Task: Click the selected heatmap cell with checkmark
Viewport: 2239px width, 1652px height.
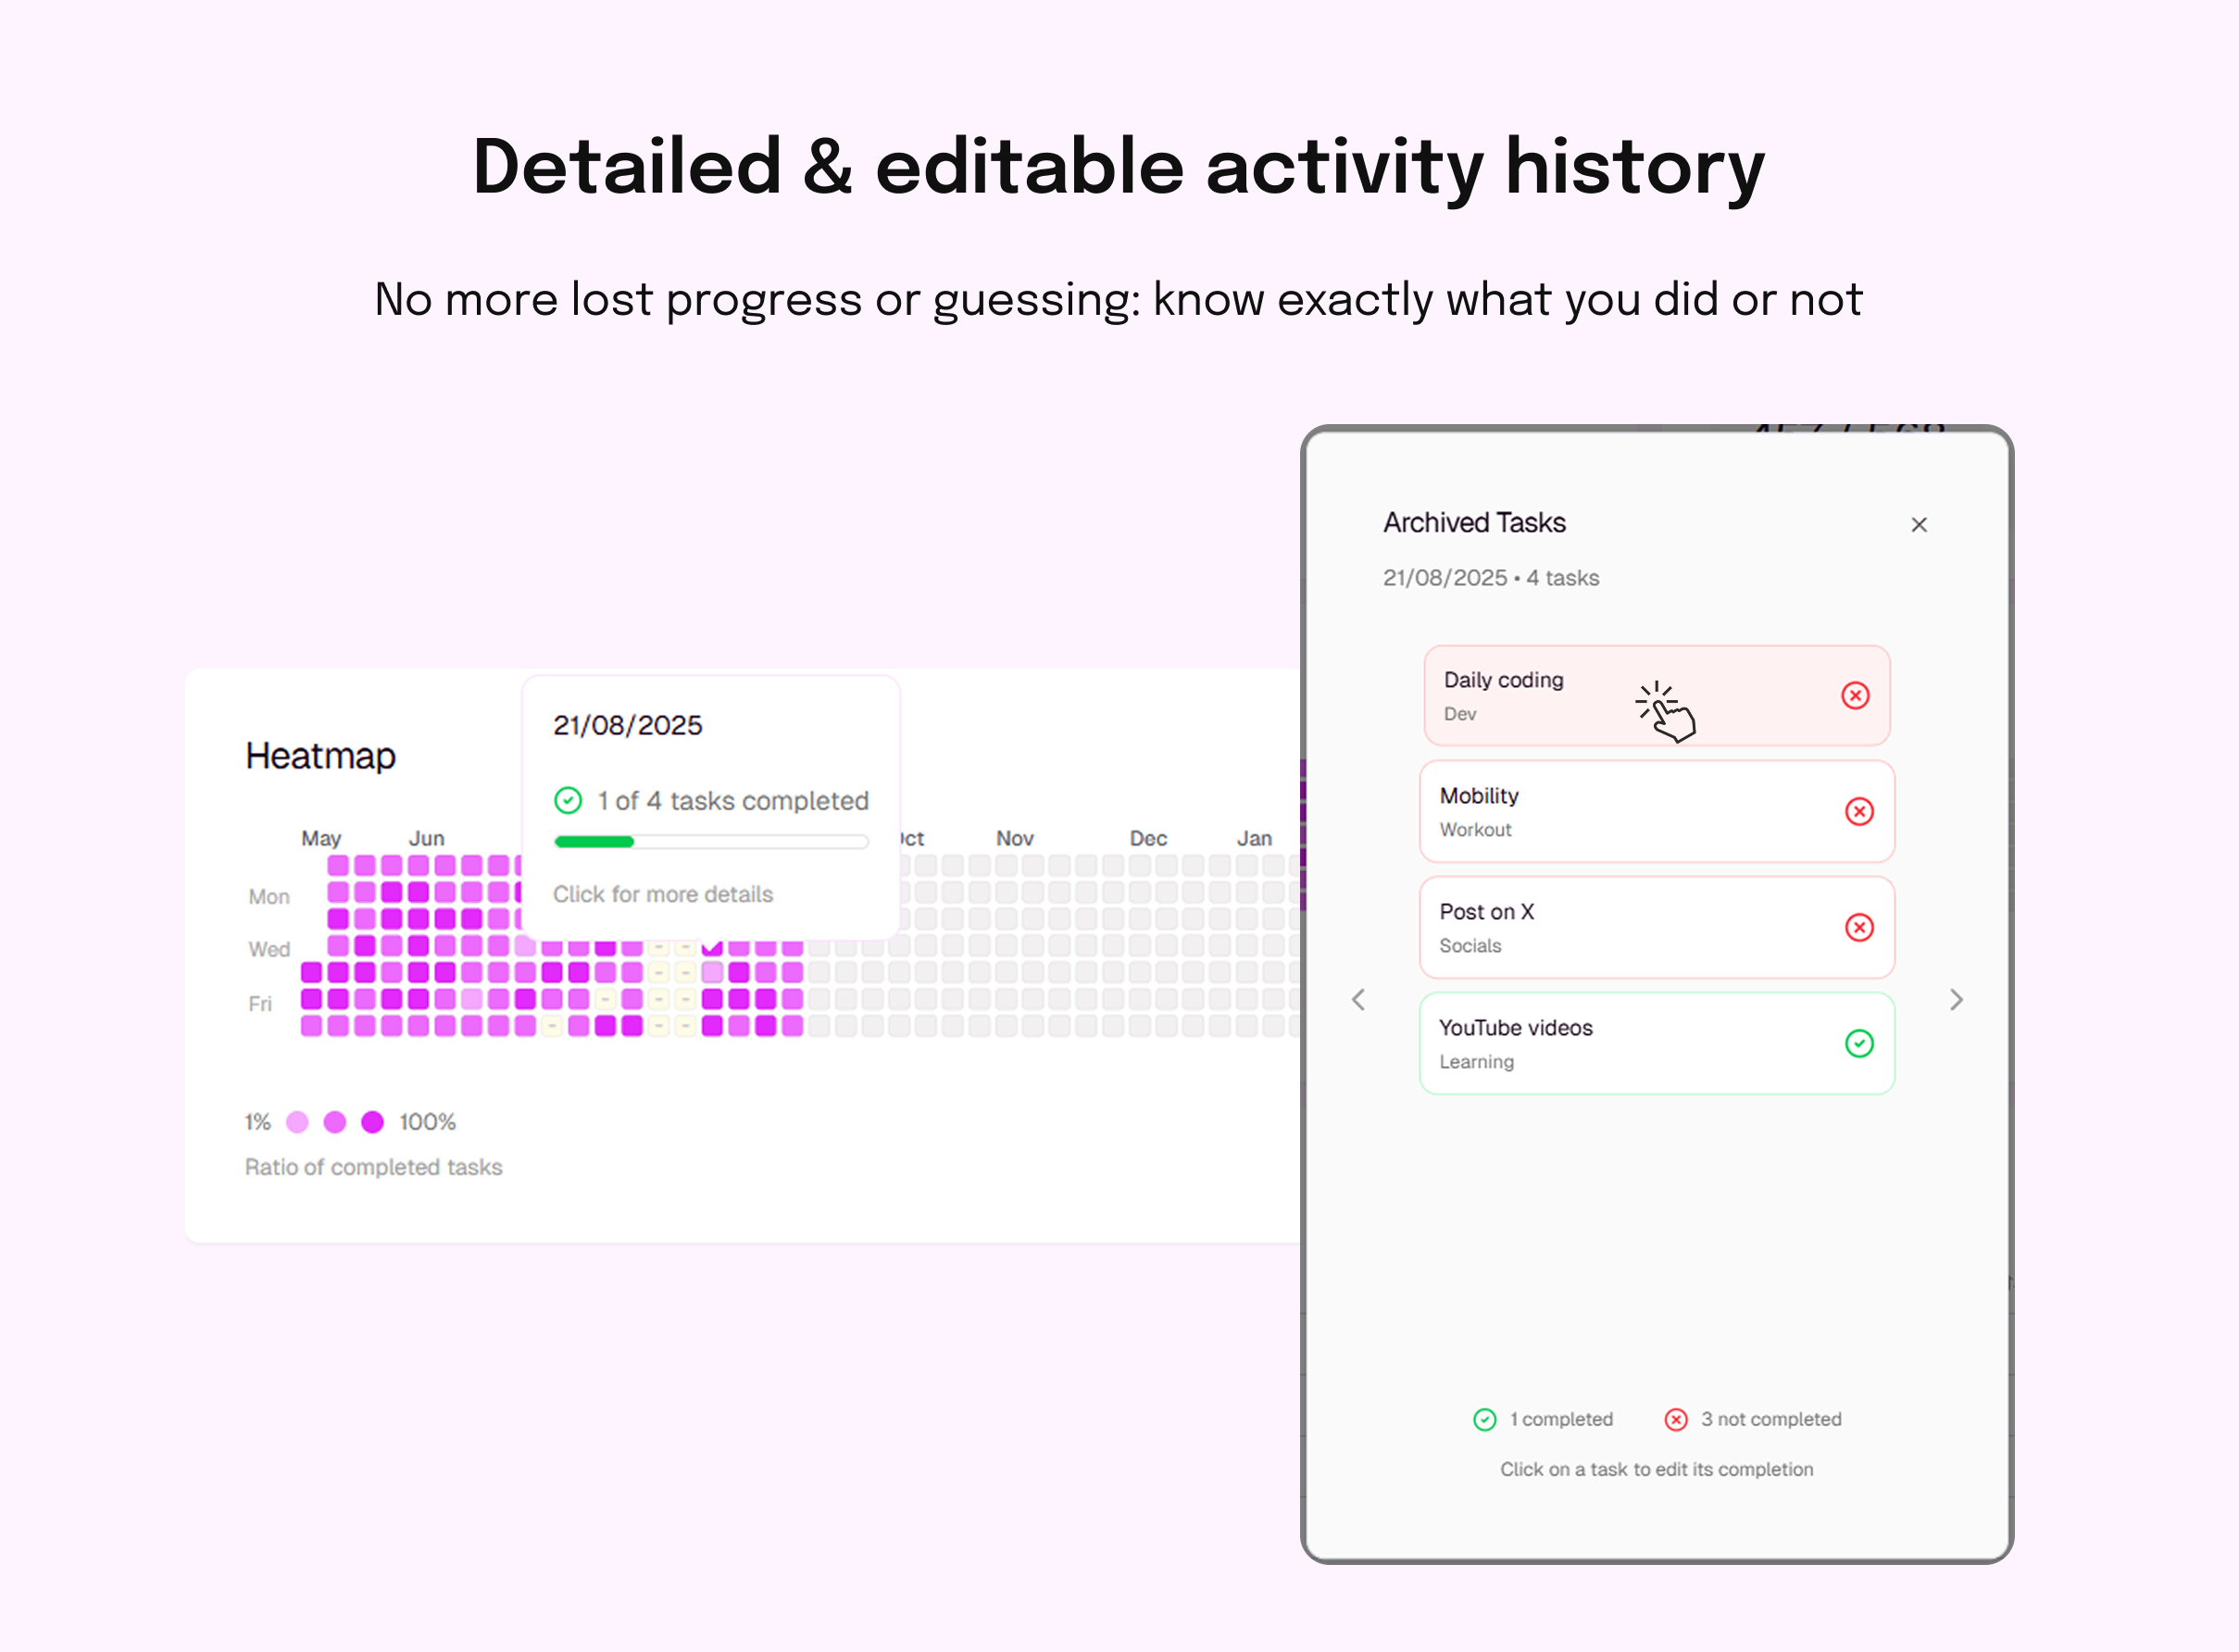Action: pyautogui.click(x=712, y=946)
